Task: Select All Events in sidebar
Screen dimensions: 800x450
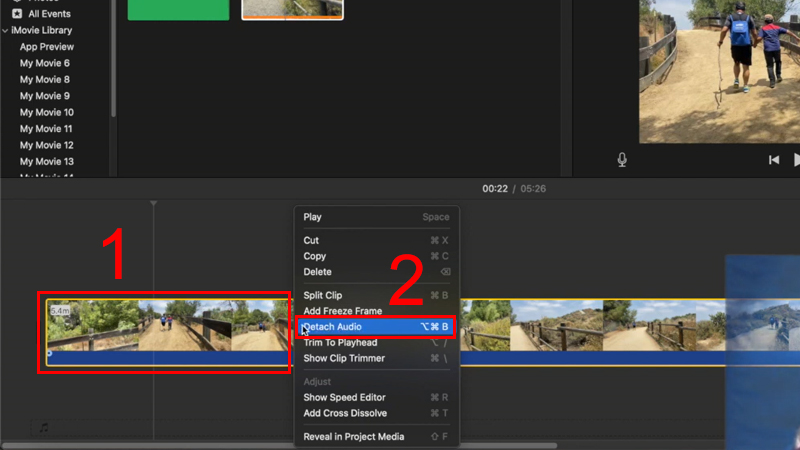Action: pyautogui.click(x=49, y=14)
